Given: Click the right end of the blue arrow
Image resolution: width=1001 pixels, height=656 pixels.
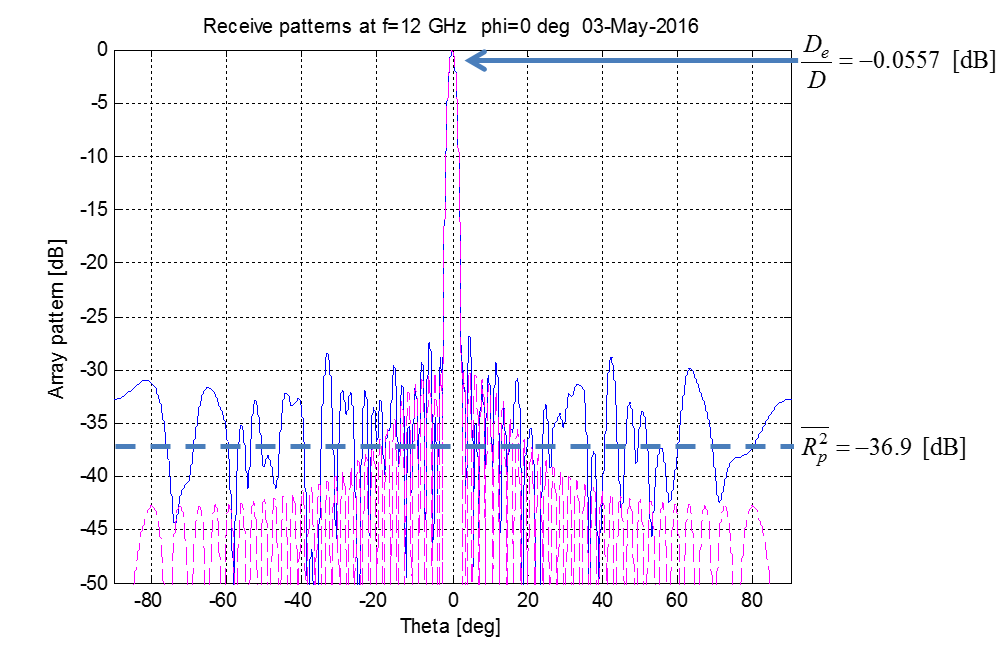Looking at the screenshot, I should click(796, 61).
